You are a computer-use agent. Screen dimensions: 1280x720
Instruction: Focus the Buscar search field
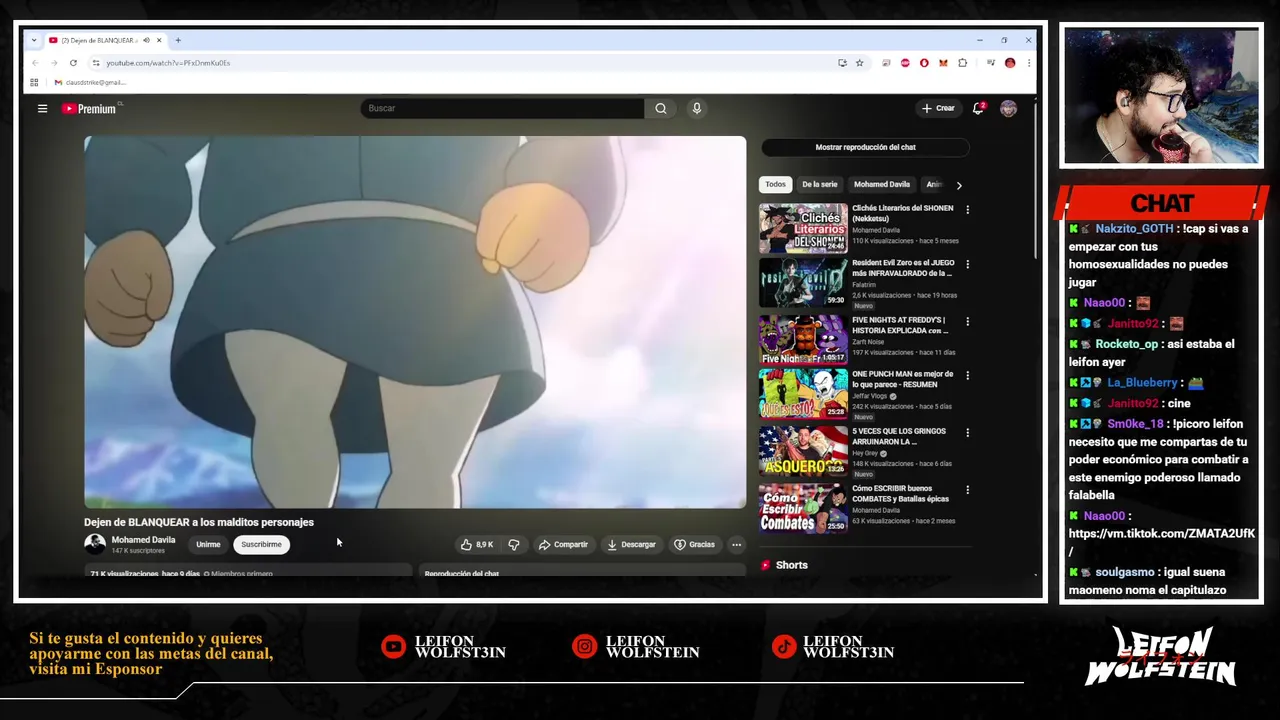(x=503, y=108)
